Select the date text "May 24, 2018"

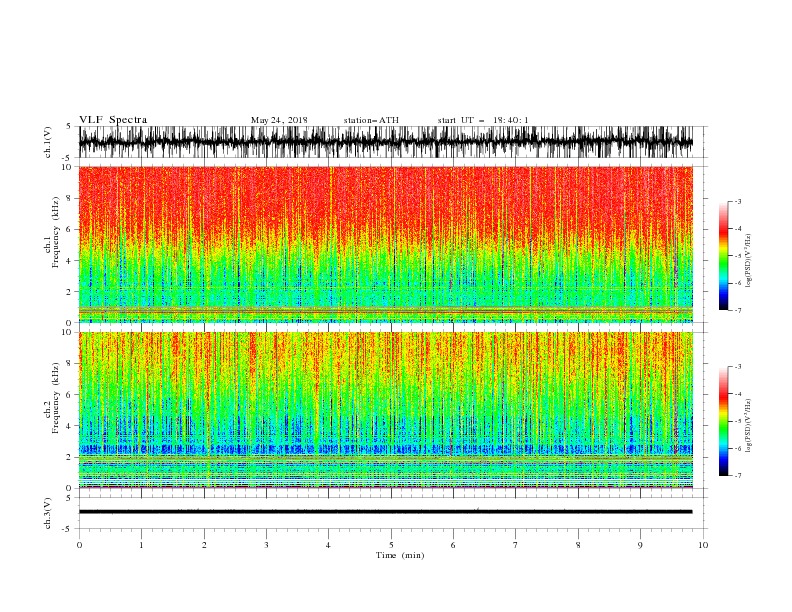pyautogui.click(x=279, y=120)
